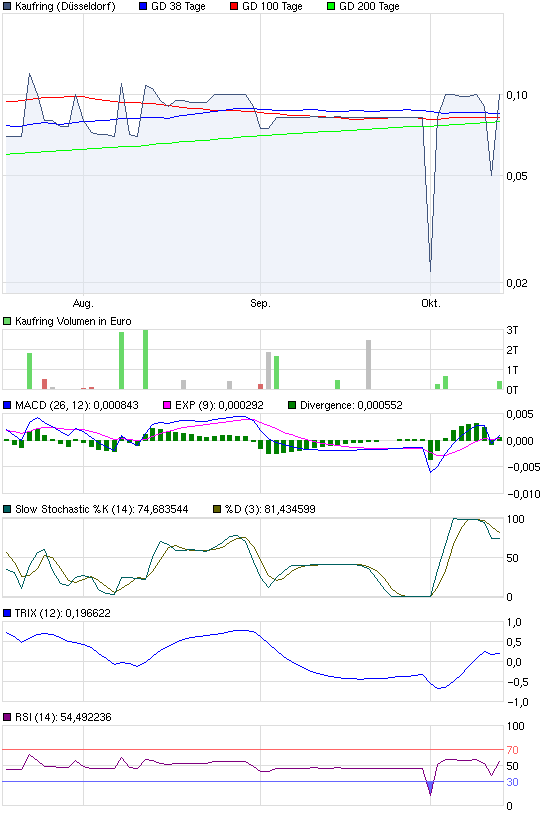Click the 'TRIX (12): 0,196622' label

[x=63, y=613]
